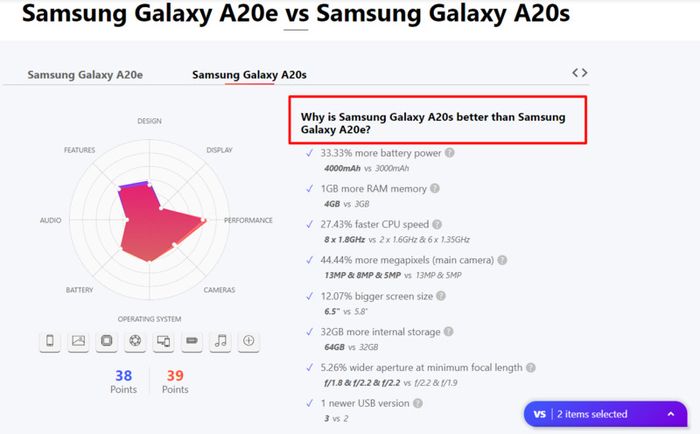Viewport: 700px width, 434px height.
Task: Open help icon beside RAM memory
Action: (434, 188)
